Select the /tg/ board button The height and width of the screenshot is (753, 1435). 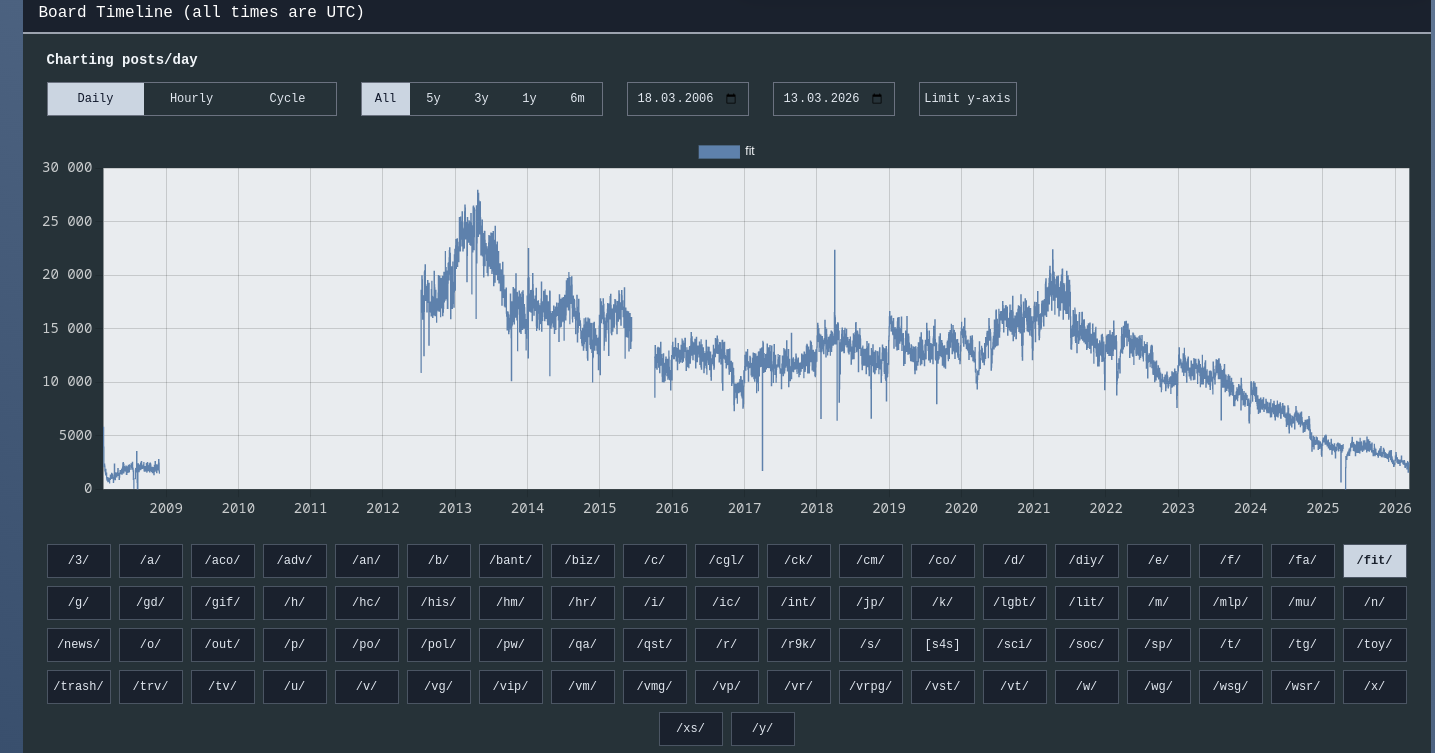1303,645
